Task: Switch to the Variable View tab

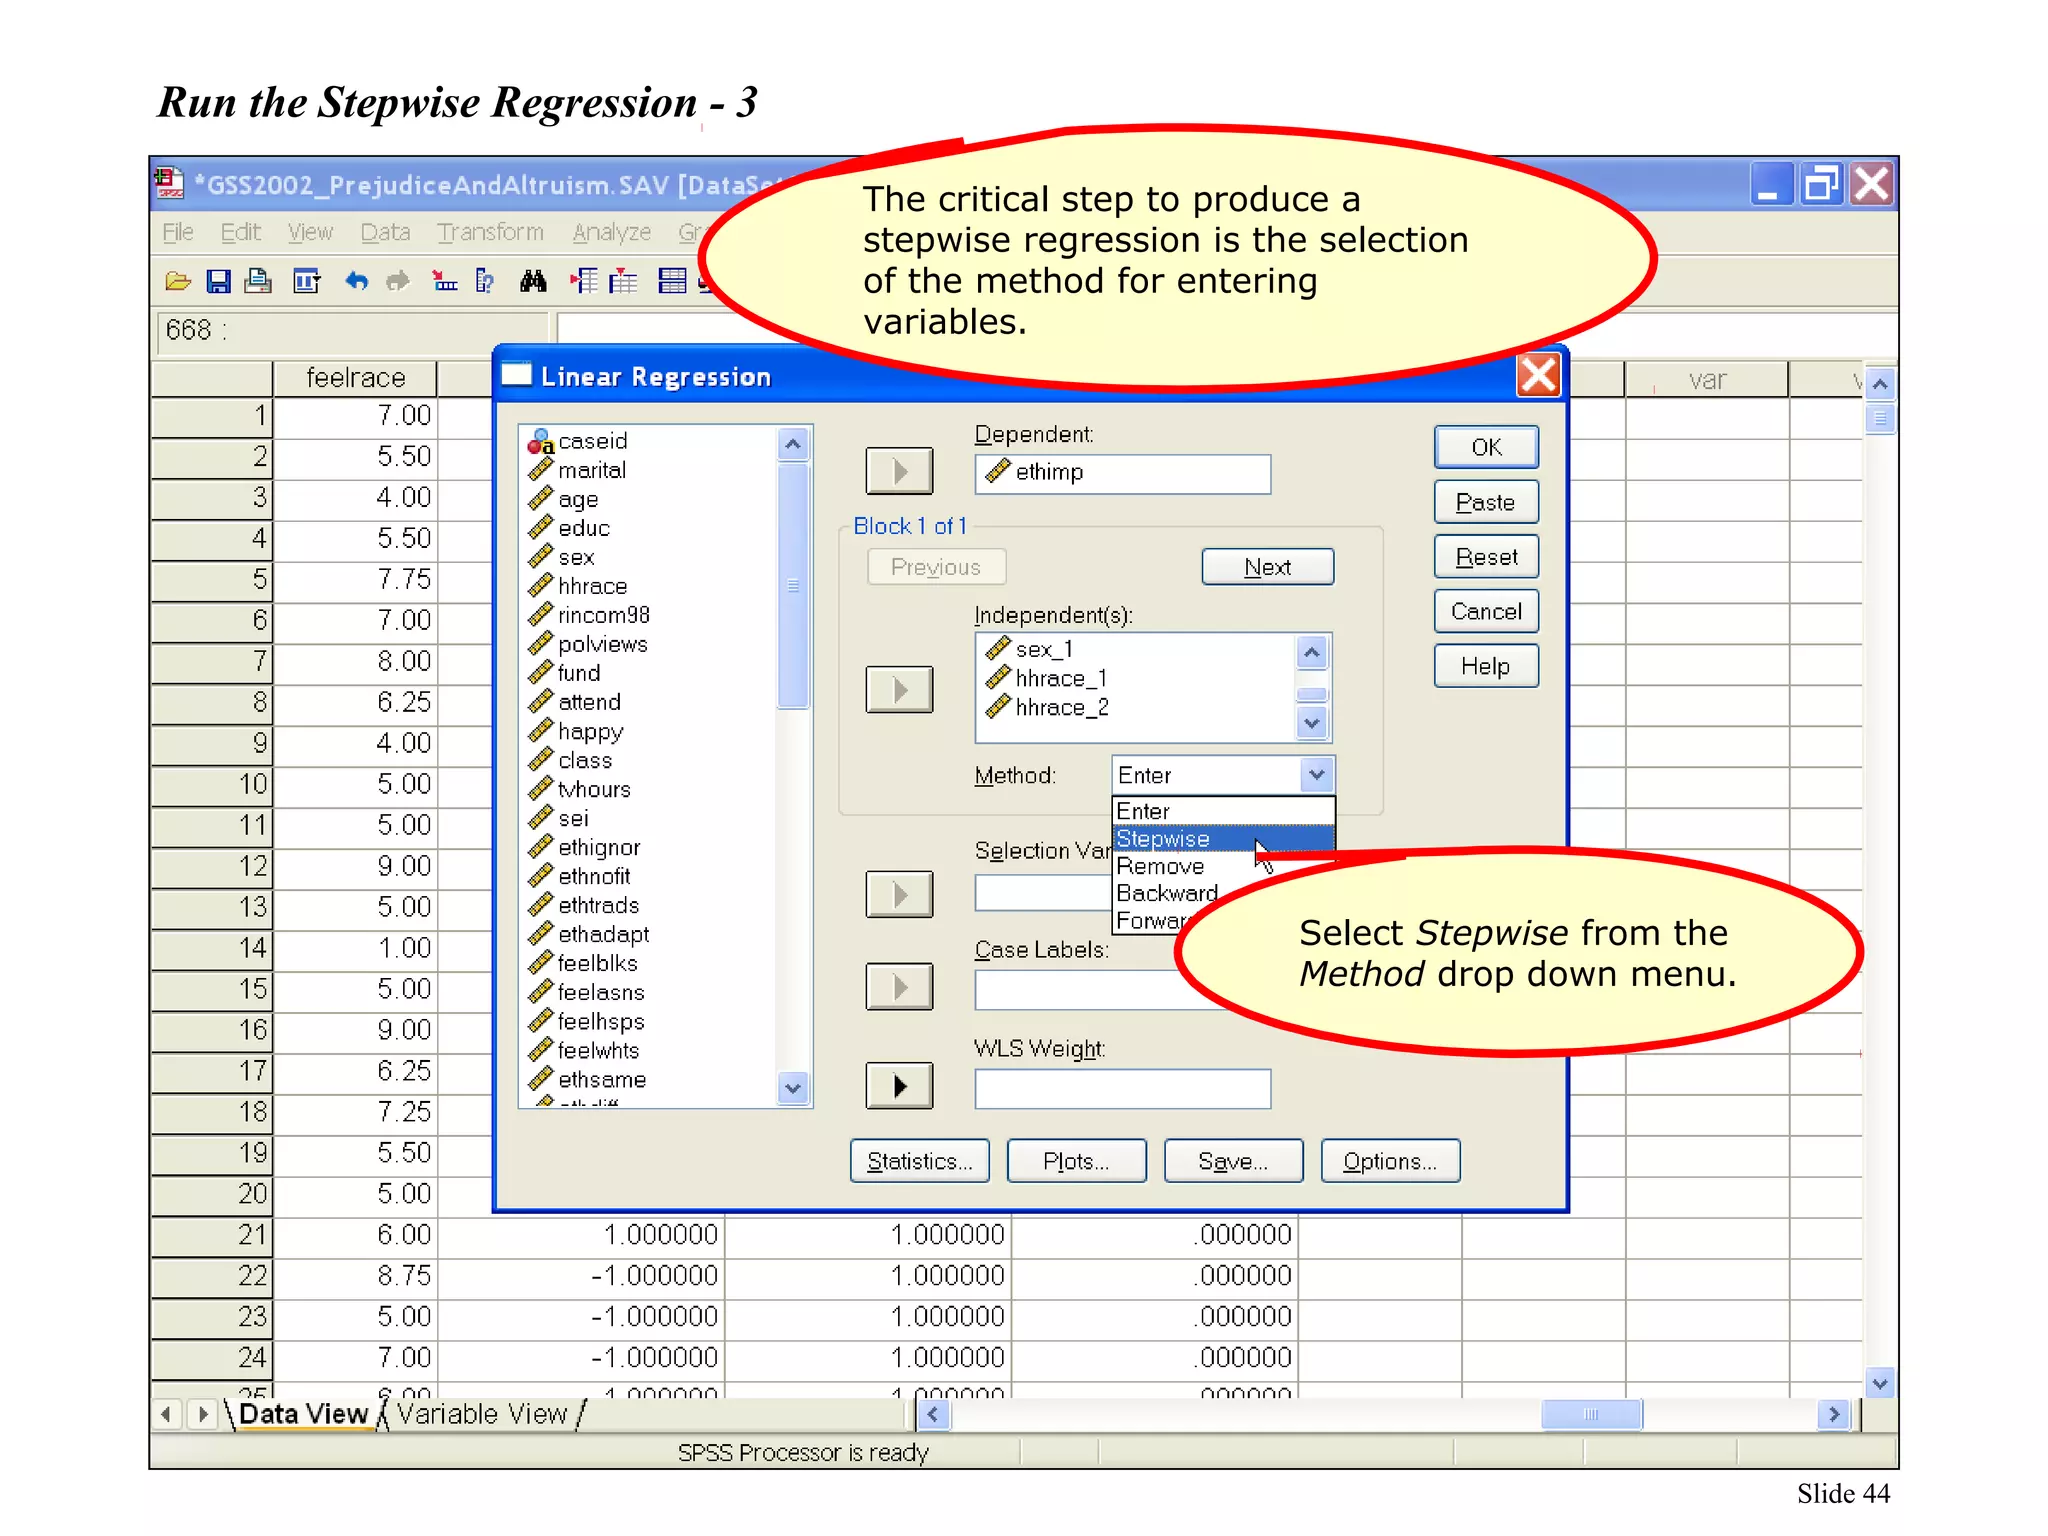Action: (x=482, y=1414)
